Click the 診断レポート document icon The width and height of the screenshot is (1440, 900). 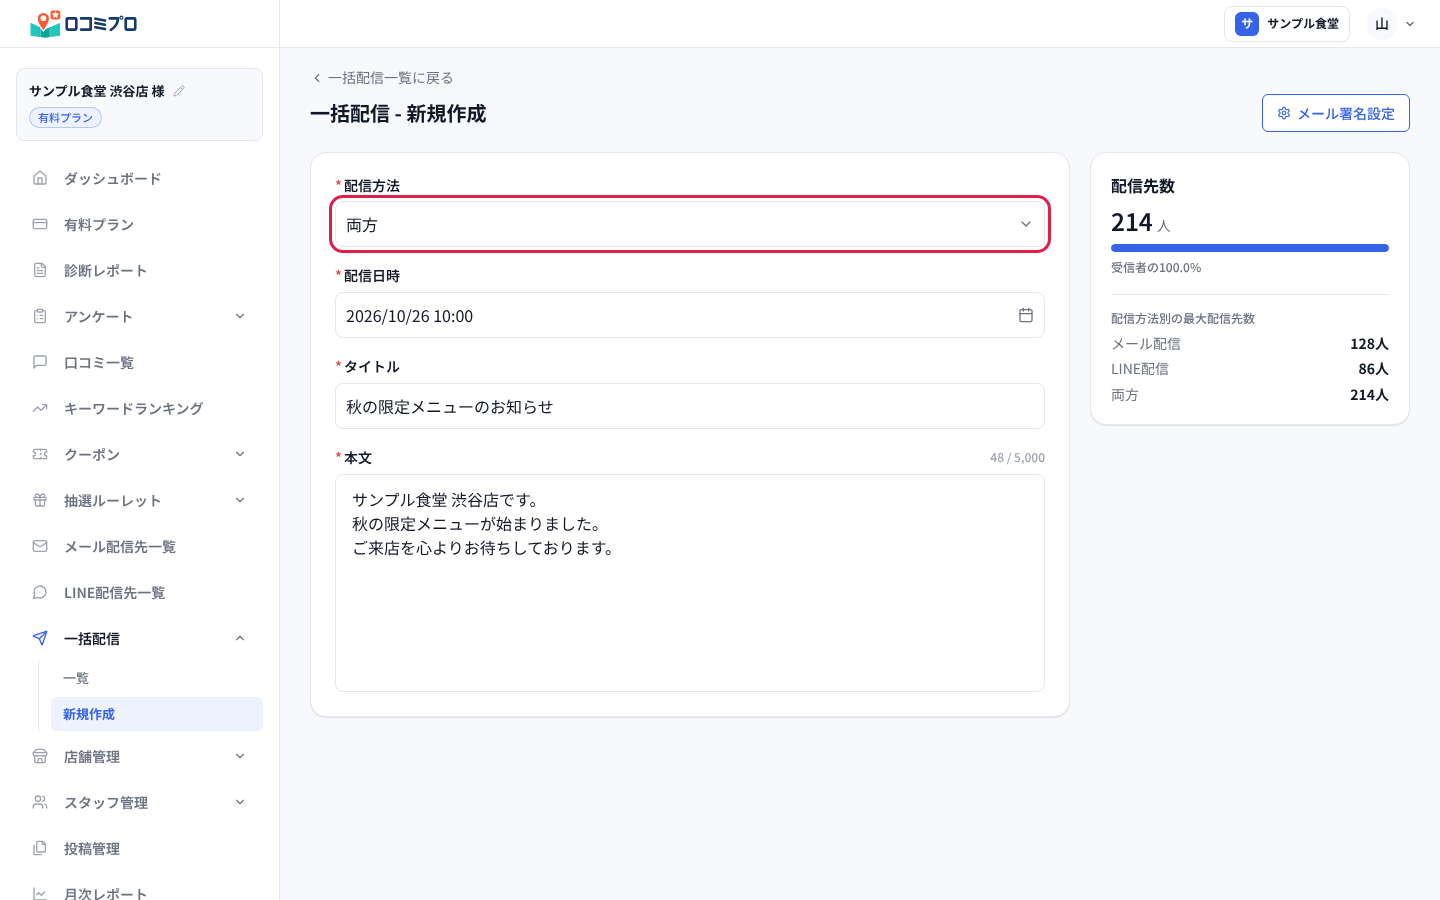pyautogui.click(x=40, y=270)
